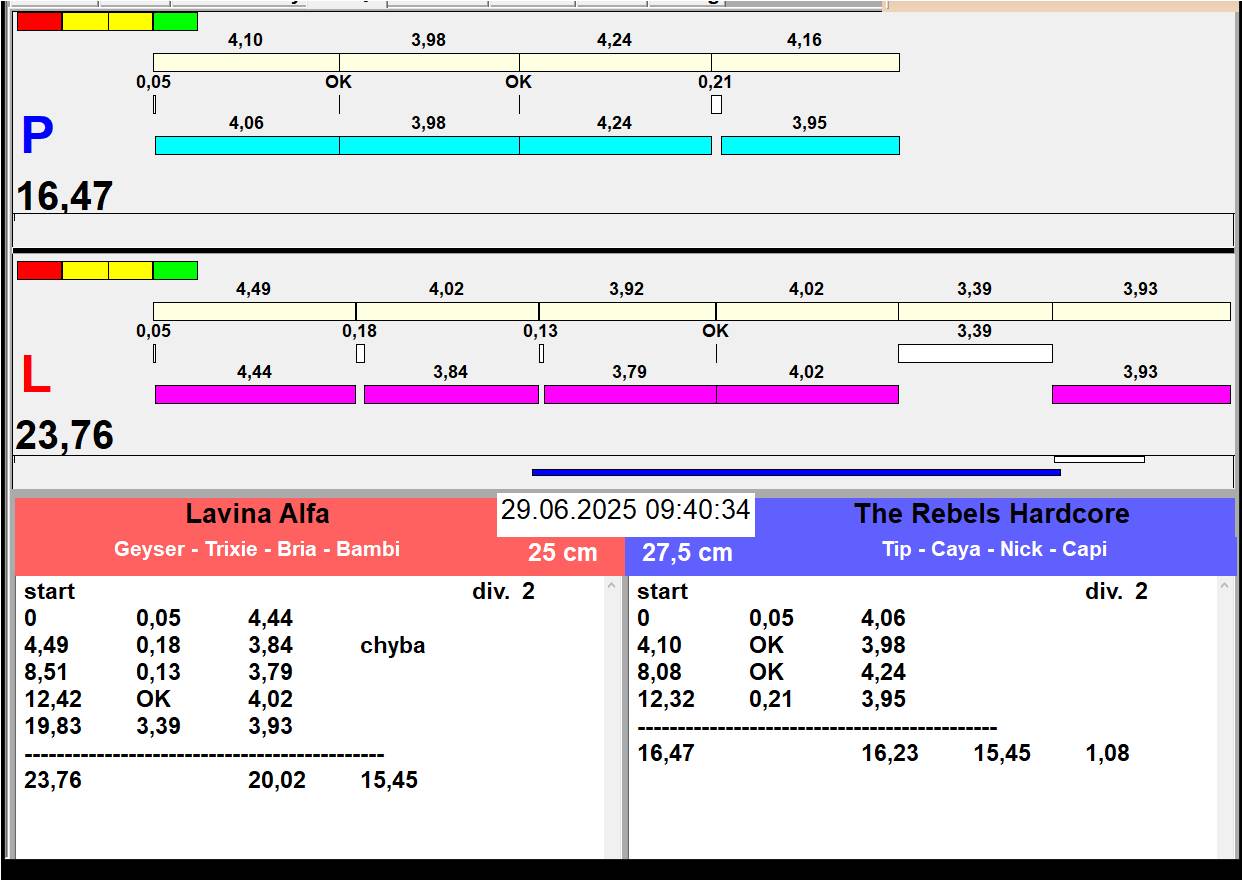Select the 8,51 cell in Lavina Alfa table
Image resolution: width=1242 pixels, height=880 pixels.
pos(47,673)
